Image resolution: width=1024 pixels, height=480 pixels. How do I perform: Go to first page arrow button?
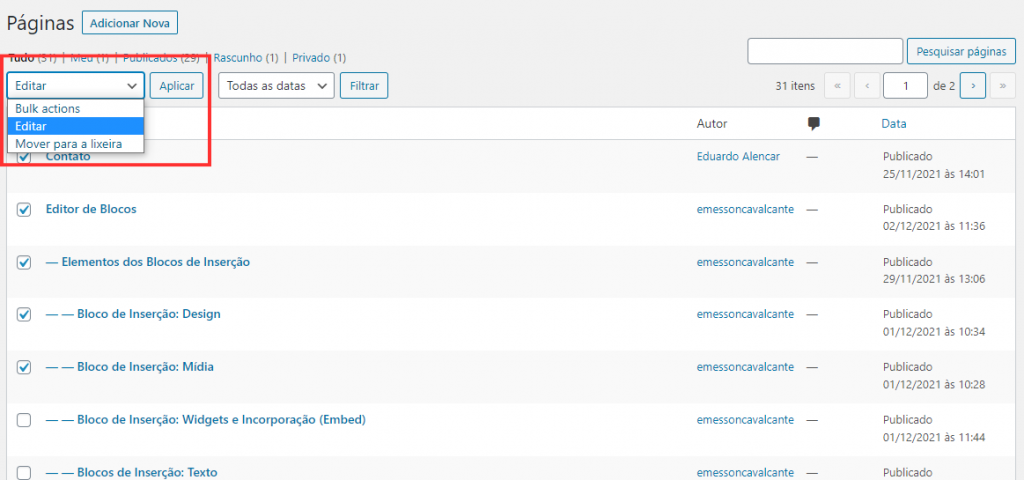click(838, 86)
